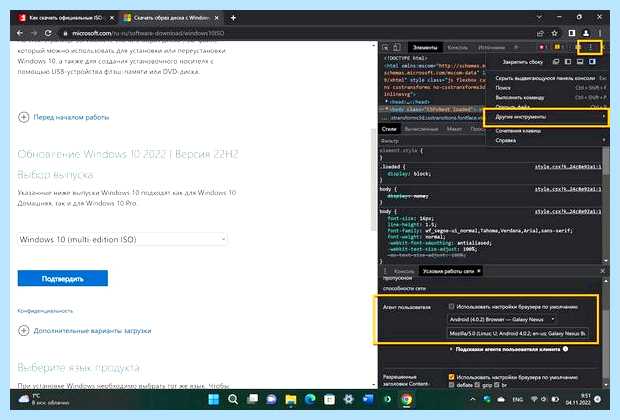Click the Chrome icon on the taskbar
This screenshot has height=420, width=620.
tap(406, 399)
